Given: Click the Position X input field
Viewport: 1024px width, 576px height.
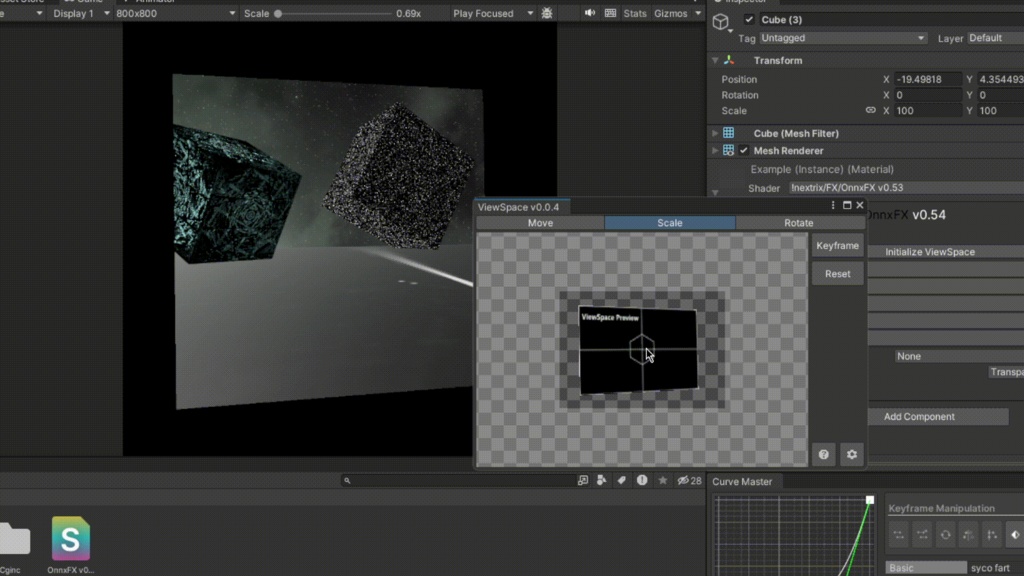Looking at the screenshot, I should point(927,78).
